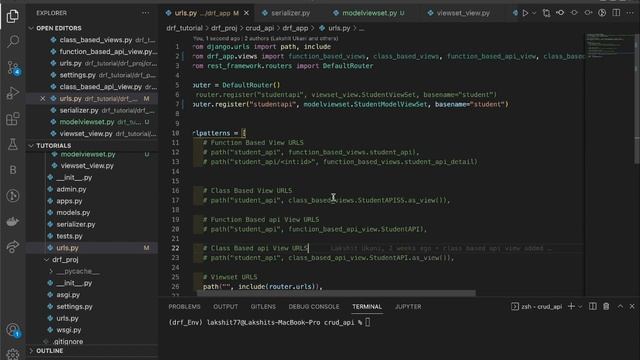Open Run and Debug view
640x360 pixels.
[x=13, y=93]
